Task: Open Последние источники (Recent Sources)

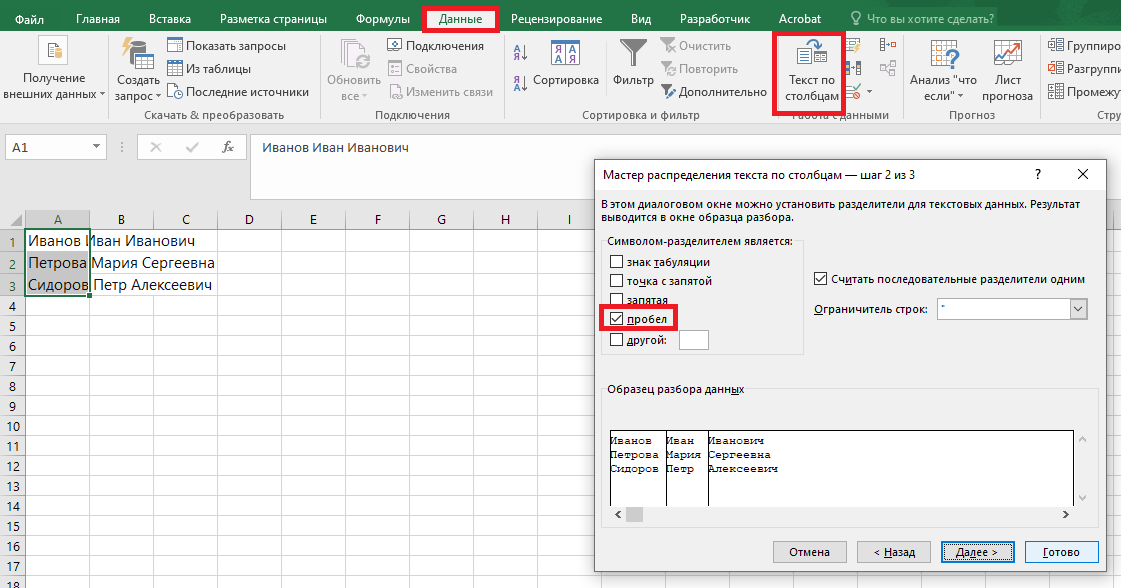Action: (x=238, y=92)
